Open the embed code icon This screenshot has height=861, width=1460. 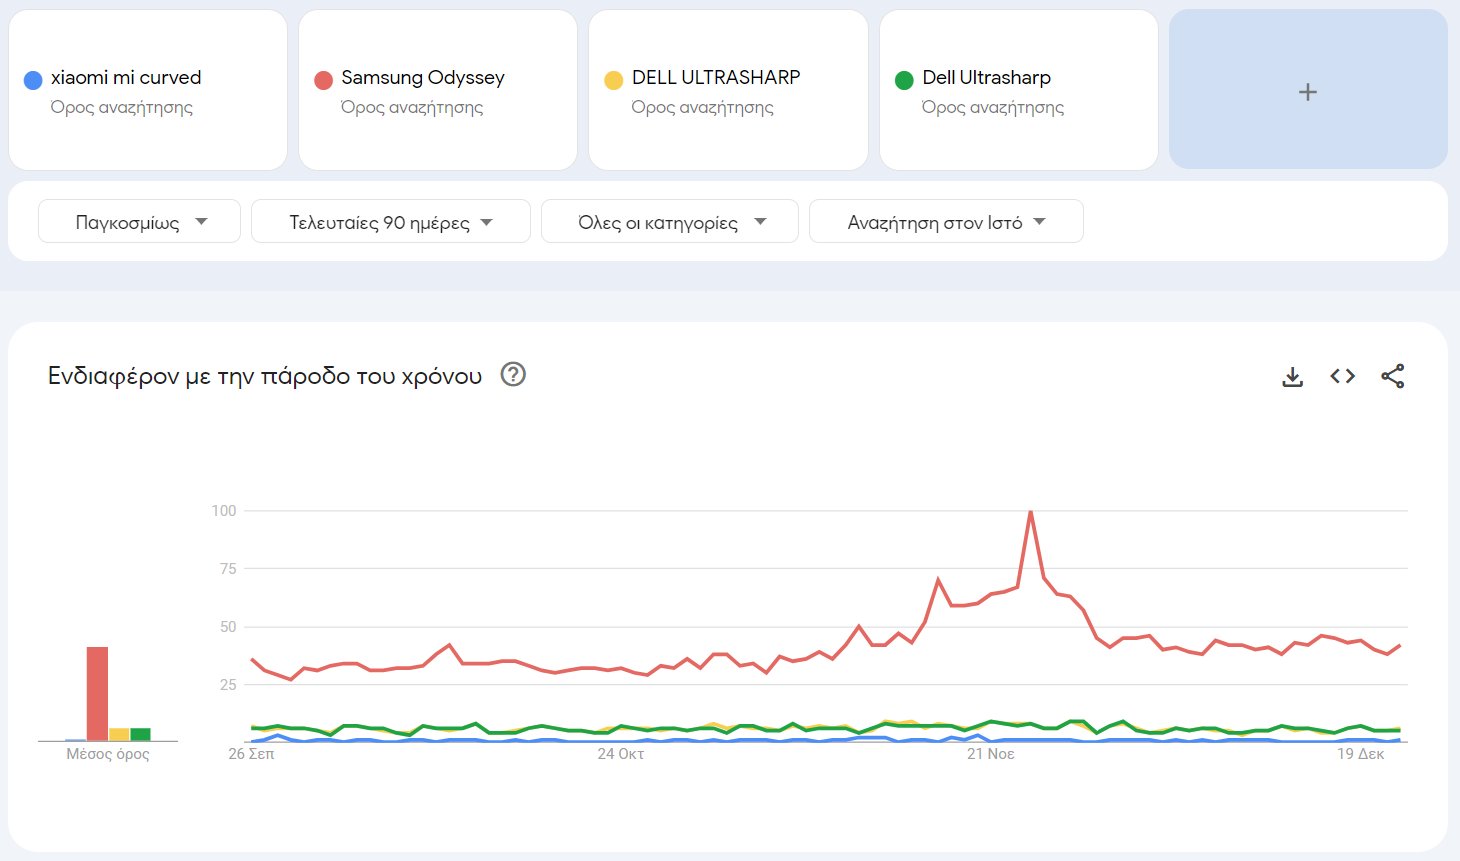pos(1342,376)
